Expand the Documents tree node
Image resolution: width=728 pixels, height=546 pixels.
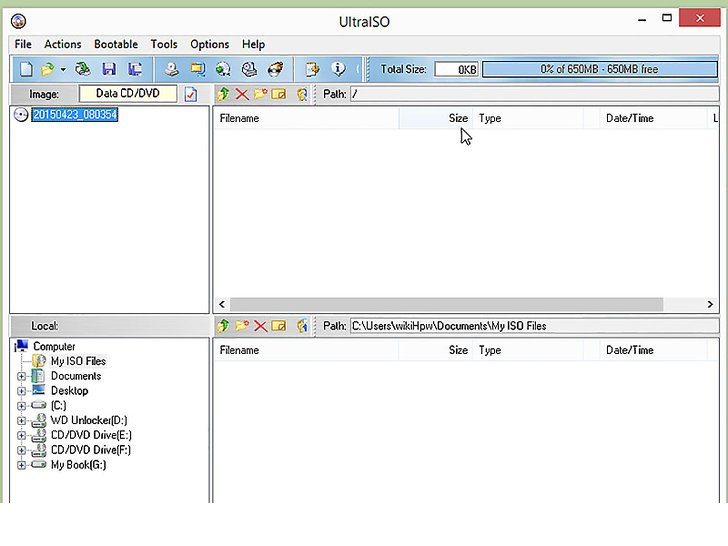(21, 376)
